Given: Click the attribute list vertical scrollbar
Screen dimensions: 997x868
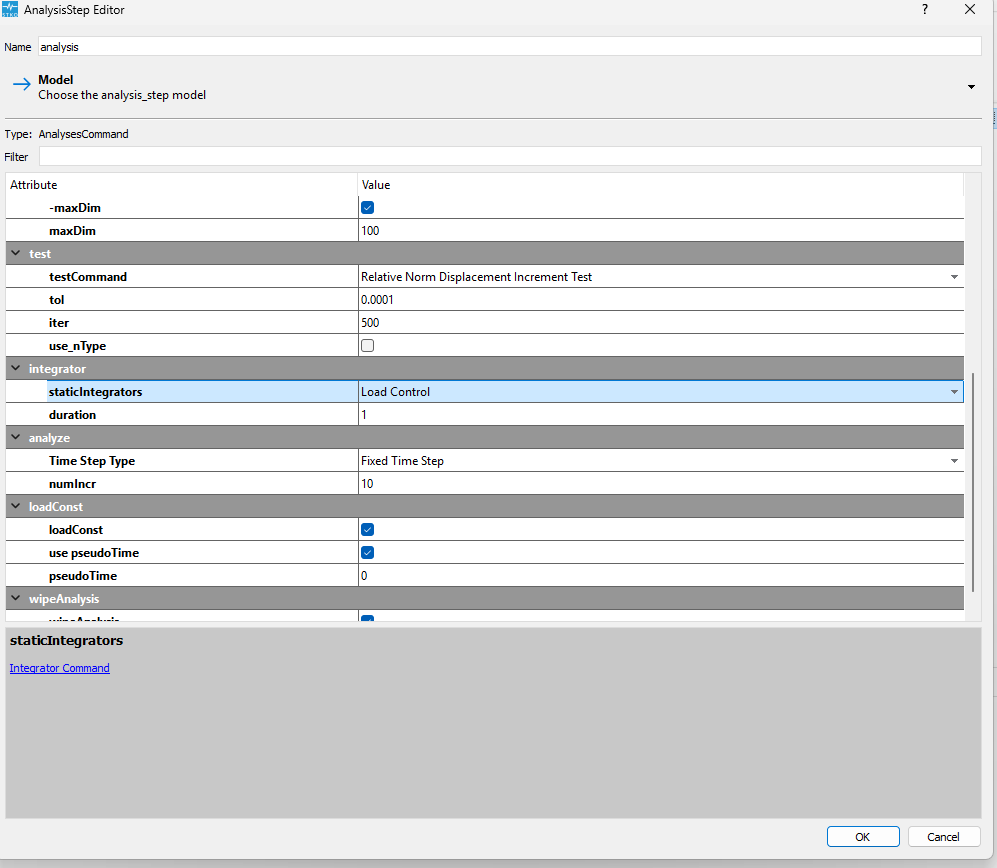Looking at the screenshot, I should 973,482.
